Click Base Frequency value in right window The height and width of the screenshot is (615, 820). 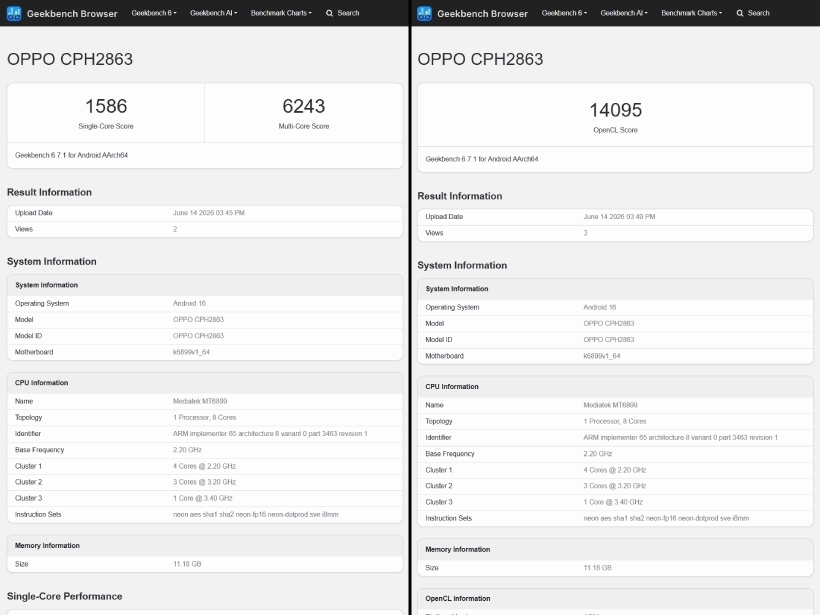[x=598, y=453]
